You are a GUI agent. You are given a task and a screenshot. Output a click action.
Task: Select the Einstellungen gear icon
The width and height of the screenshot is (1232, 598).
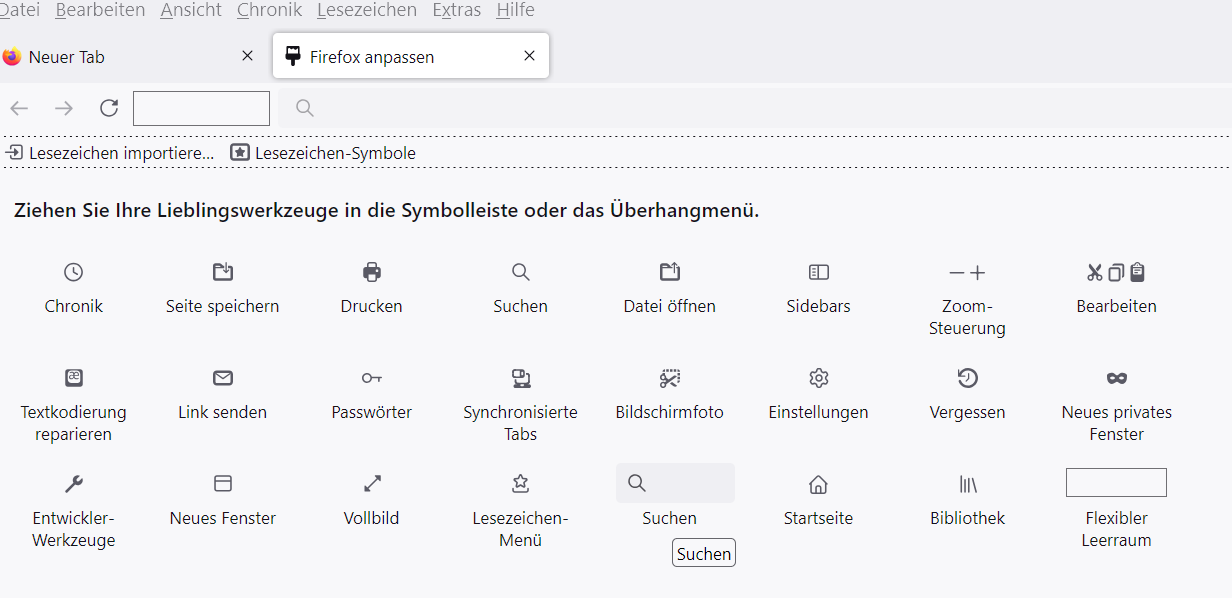[x=818, y=378]
